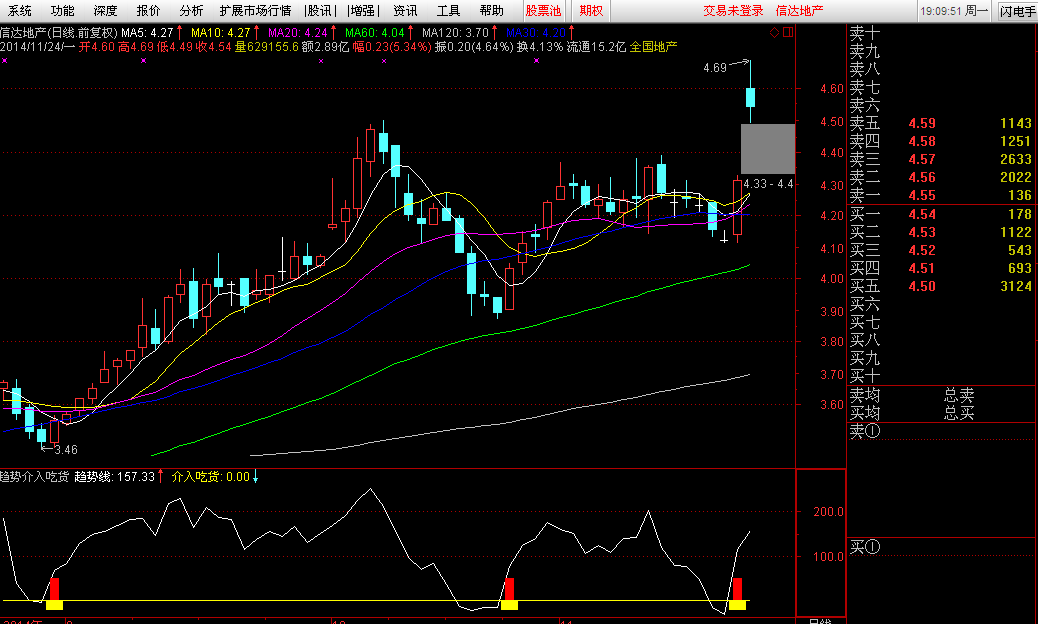Click the 全国地产 sector link
Viewport: 1038px width, 624px height.
pyautogui.click(x=653, y=46)
